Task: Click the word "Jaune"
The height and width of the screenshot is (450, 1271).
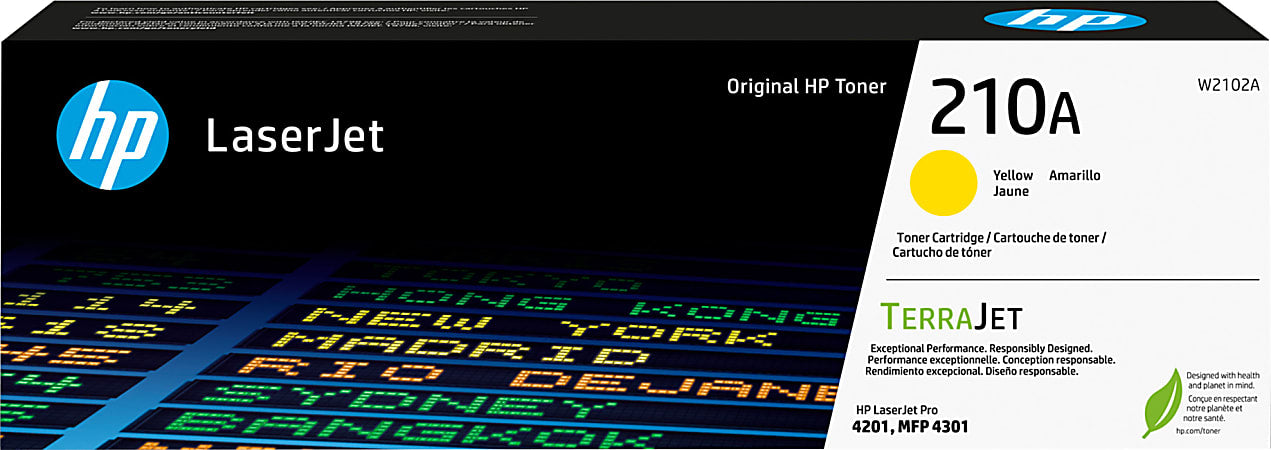Action: 1010,191
